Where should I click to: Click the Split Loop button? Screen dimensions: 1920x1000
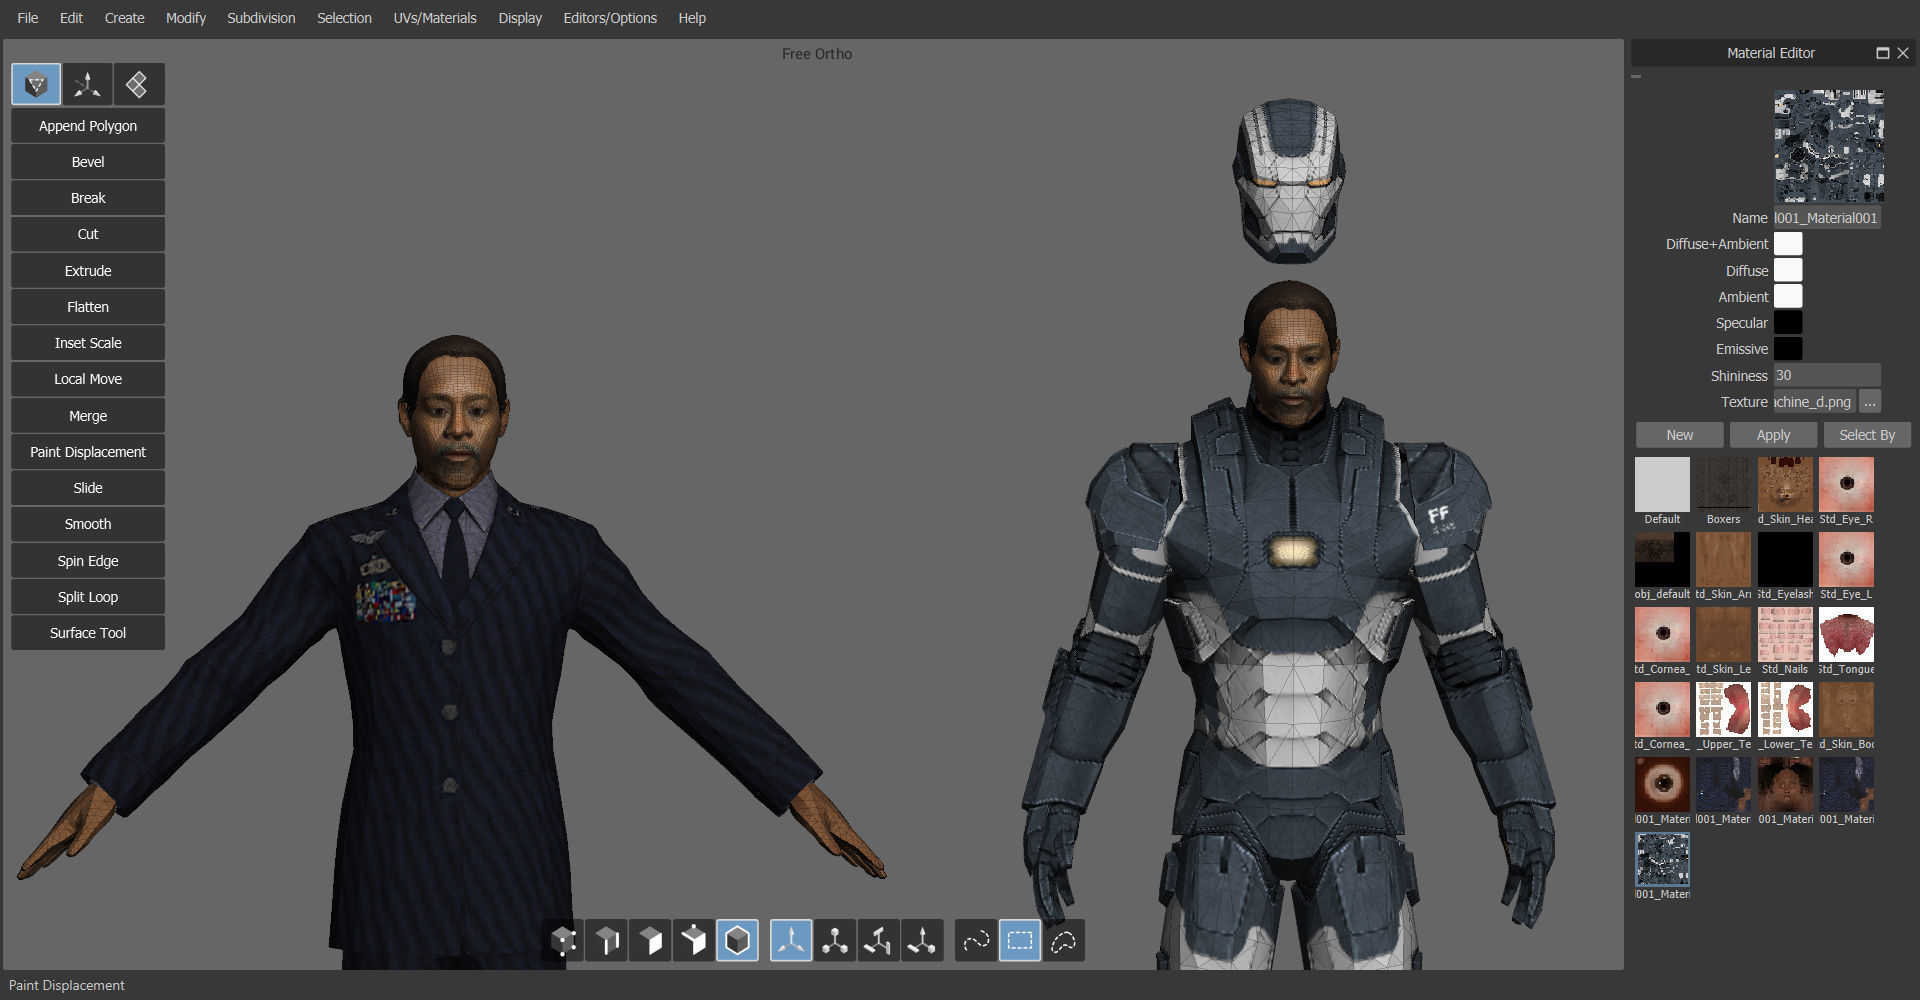tap(88, 597)
